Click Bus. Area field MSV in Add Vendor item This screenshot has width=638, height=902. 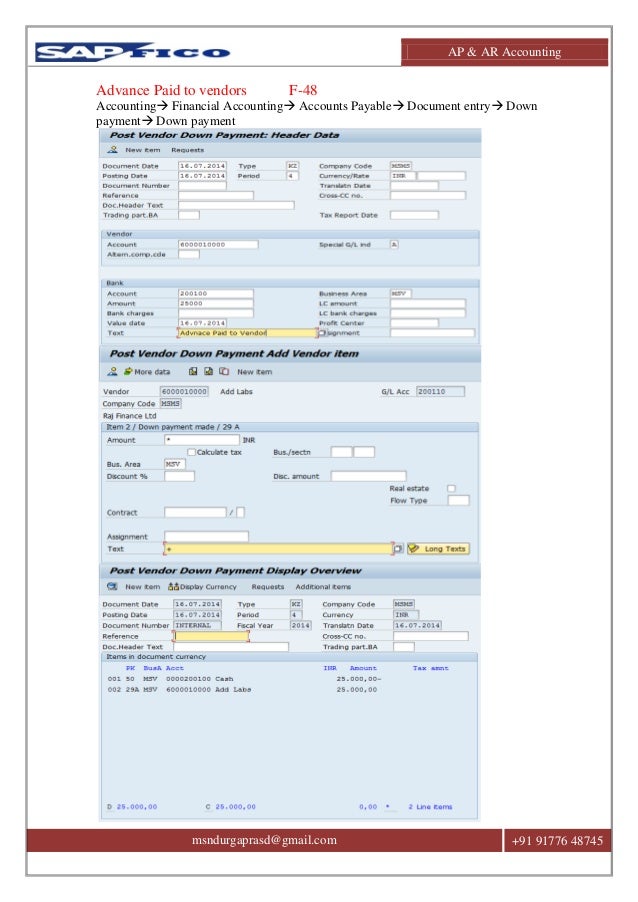pyautogui.click(x=175, y=464)
